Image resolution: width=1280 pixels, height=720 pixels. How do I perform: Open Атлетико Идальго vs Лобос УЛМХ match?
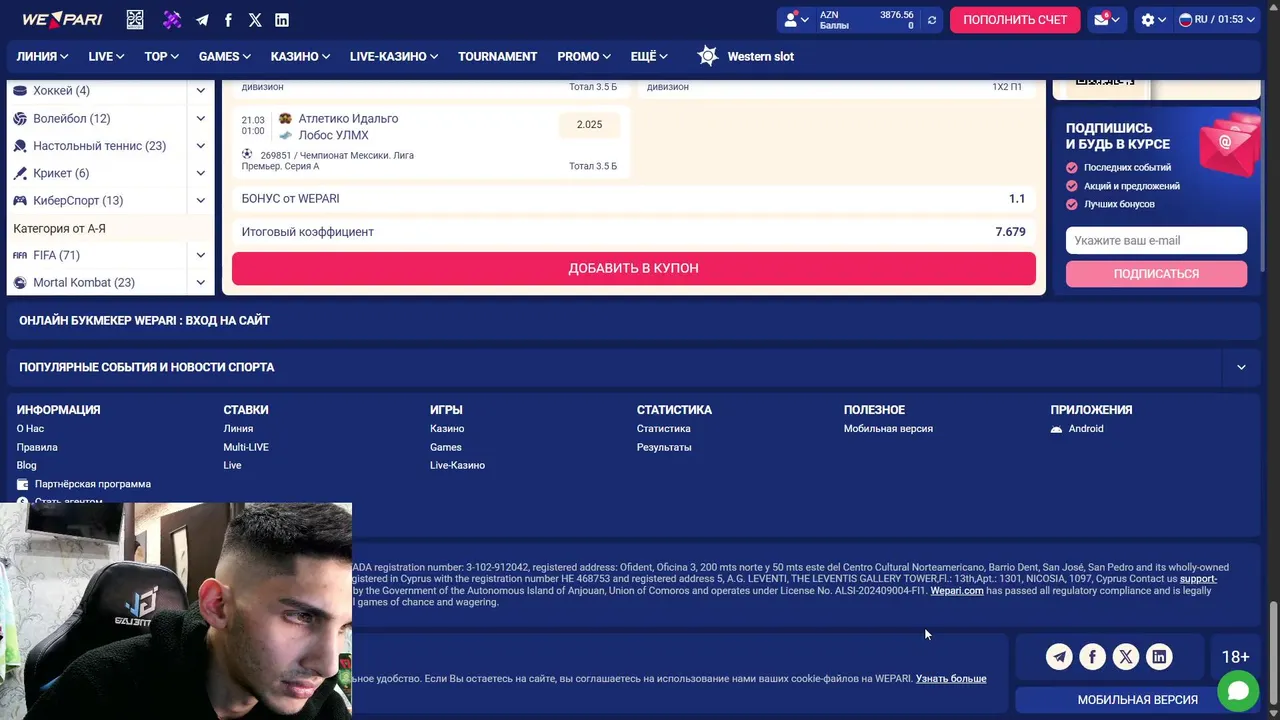pos(348,127)
